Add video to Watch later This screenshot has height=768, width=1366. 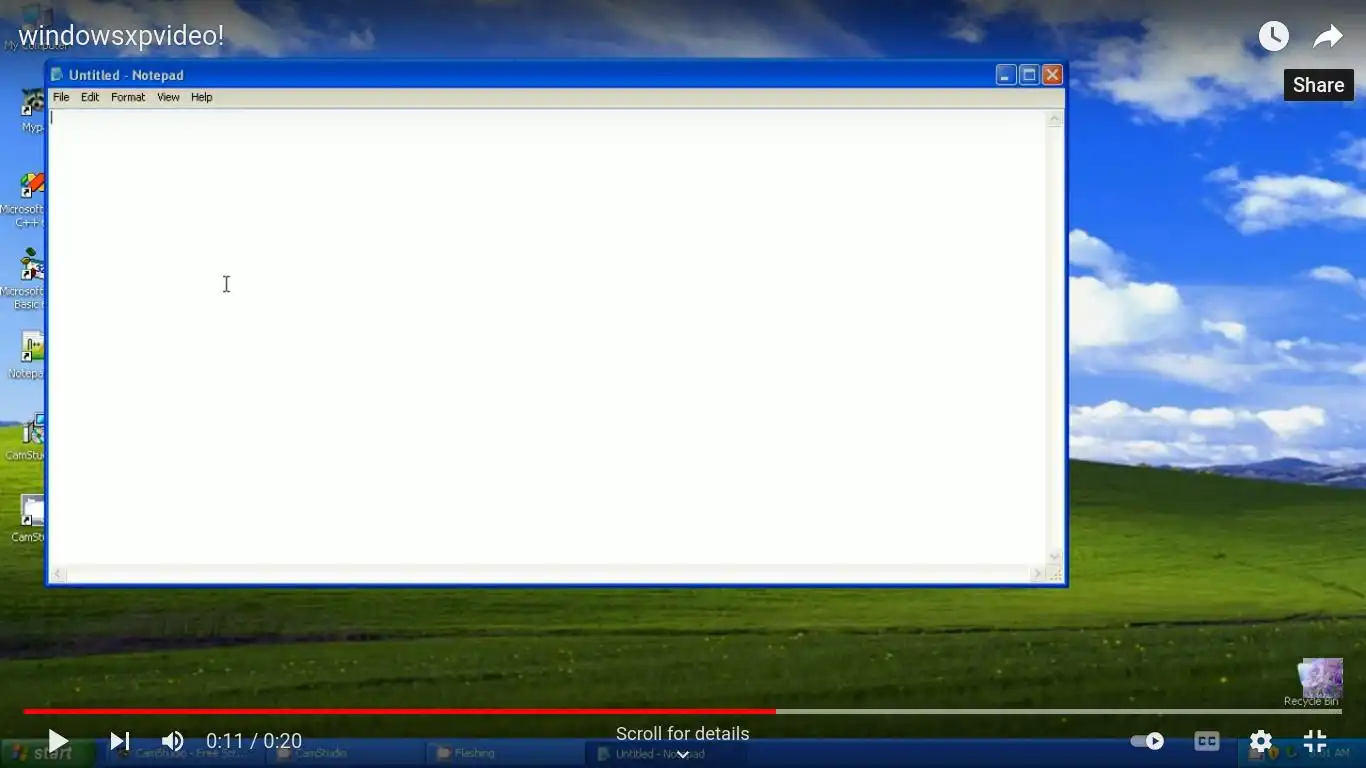click(1273, 37)
